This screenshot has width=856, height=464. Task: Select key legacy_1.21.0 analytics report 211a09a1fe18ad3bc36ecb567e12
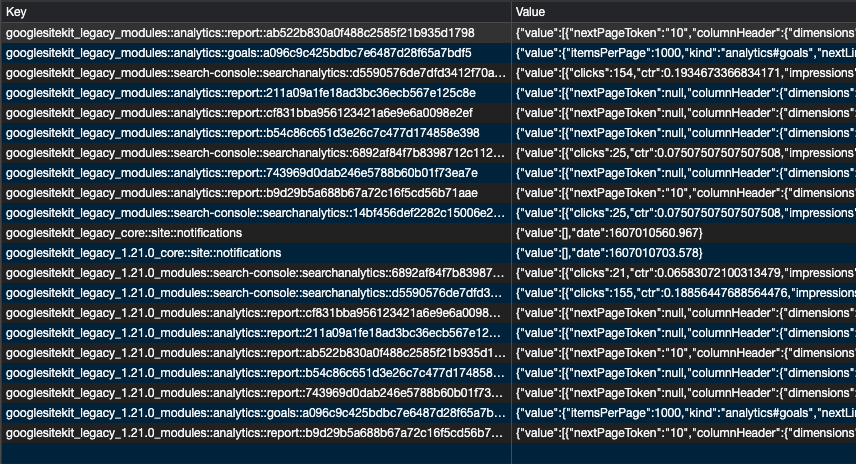[x=255, y=333]
